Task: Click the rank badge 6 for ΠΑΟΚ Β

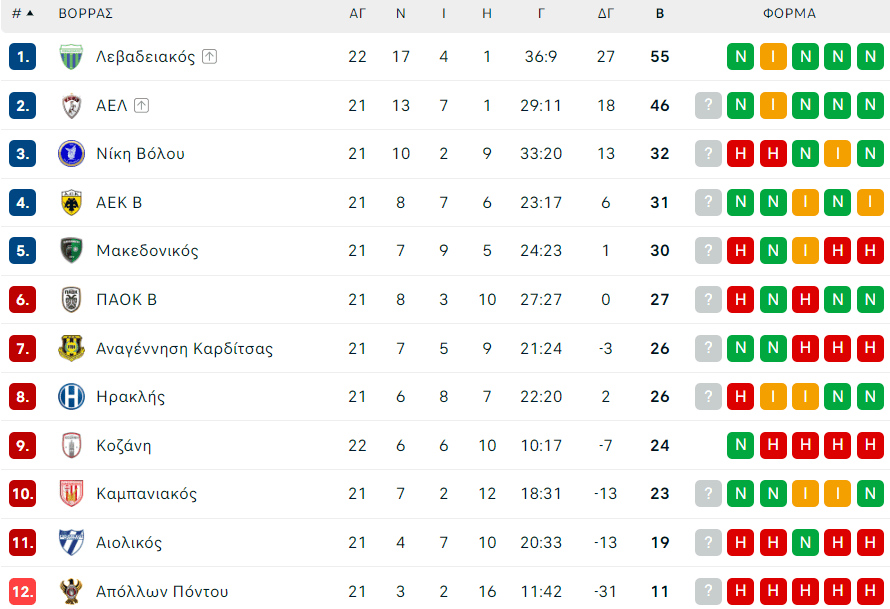Action: (x=22, y=300)
